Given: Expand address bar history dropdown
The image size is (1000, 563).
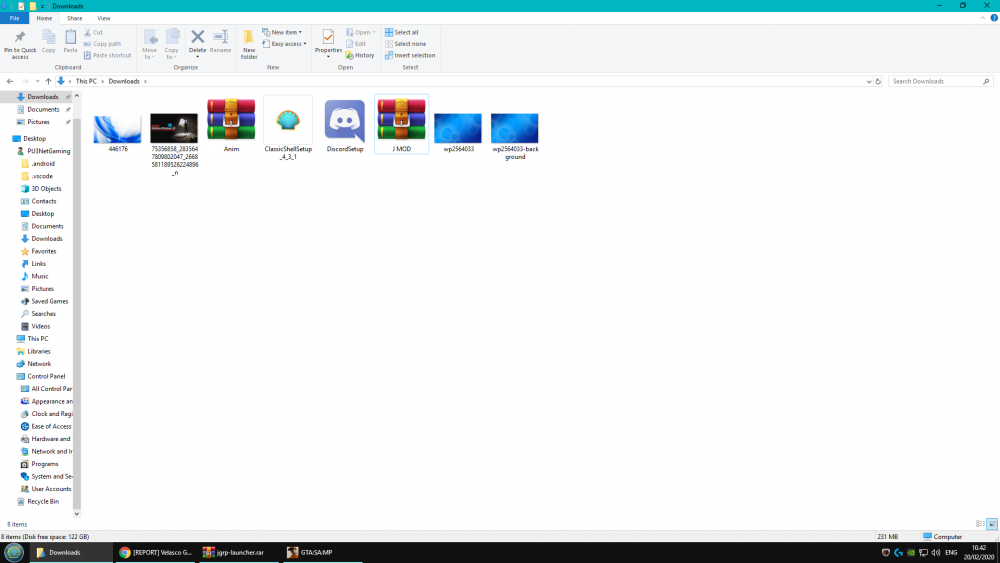Looking at the screenshot, I should (x=869, y=82).
